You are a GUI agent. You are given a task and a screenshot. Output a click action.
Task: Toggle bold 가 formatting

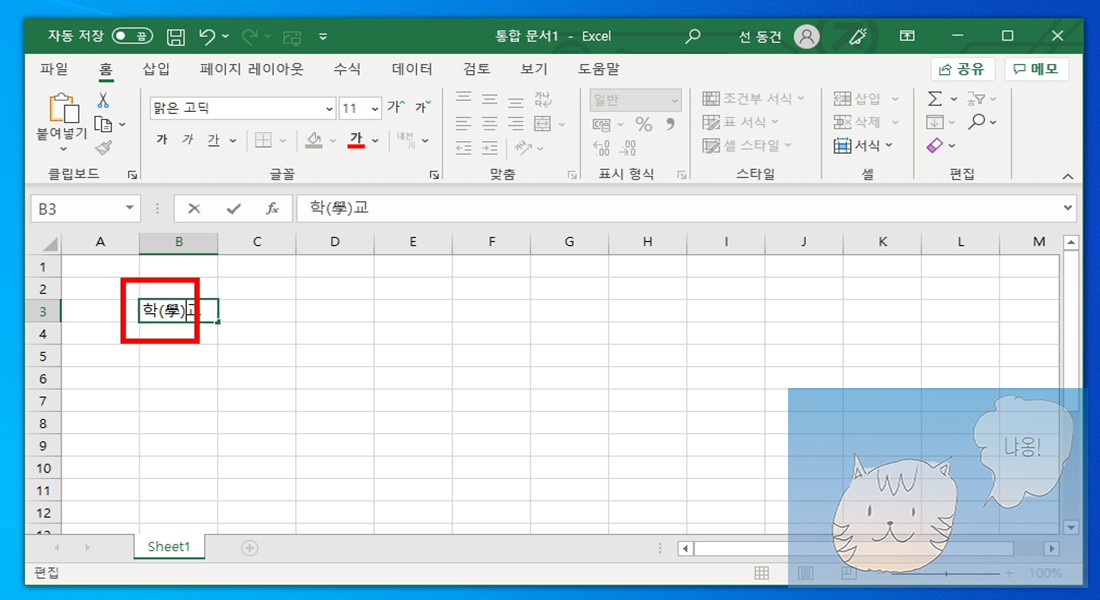(162, 140)
